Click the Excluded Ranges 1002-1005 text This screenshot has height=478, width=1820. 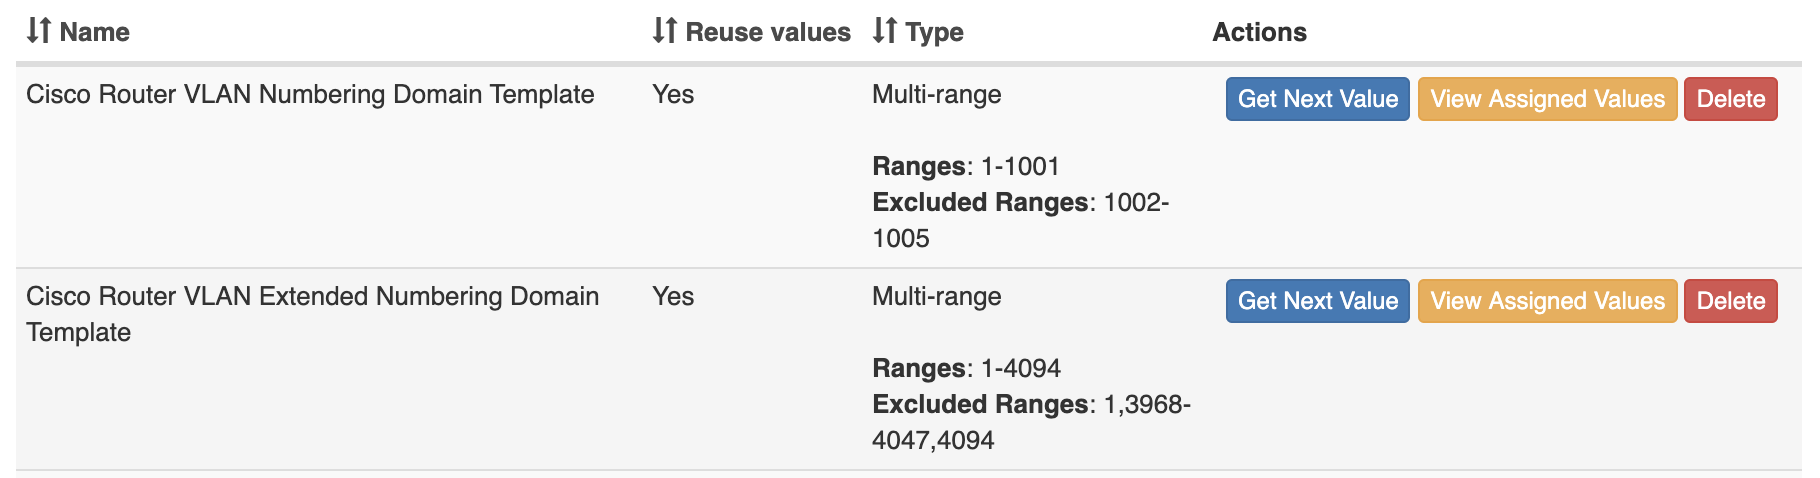(x=1020, y=203)
